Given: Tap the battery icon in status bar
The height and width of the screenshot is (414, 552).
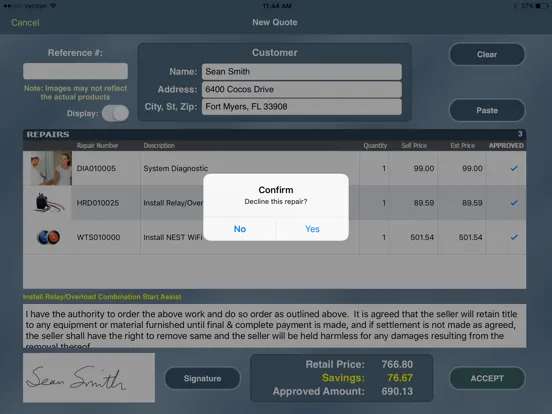Looking at the screenshot, I should (542, 6).
